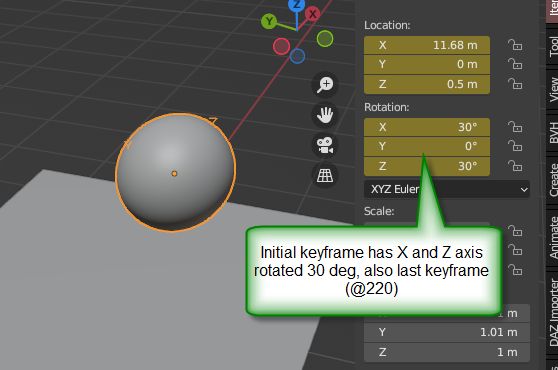Lock Rotation Z with padlock icon

tap(515, 166)
